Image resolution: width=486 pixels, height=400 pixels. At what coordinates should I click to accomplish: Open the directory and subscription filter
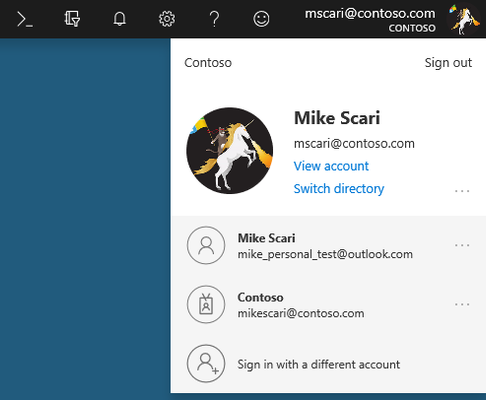(72, 19)
